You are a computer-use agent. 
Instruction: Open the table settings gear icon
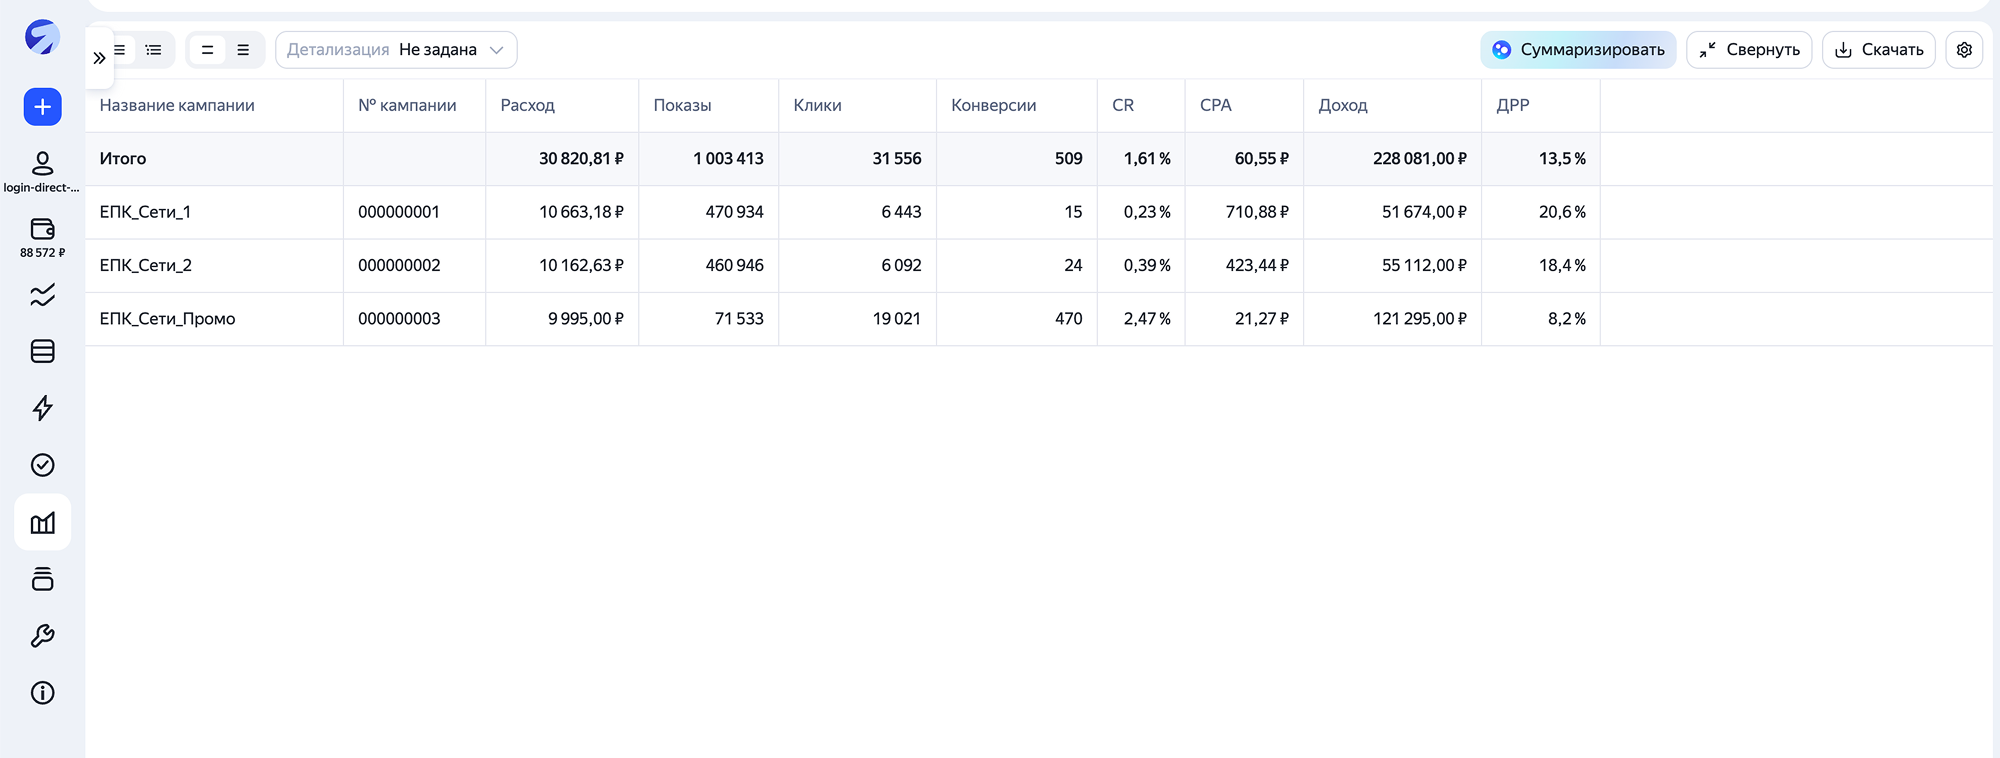(1964, 50)
